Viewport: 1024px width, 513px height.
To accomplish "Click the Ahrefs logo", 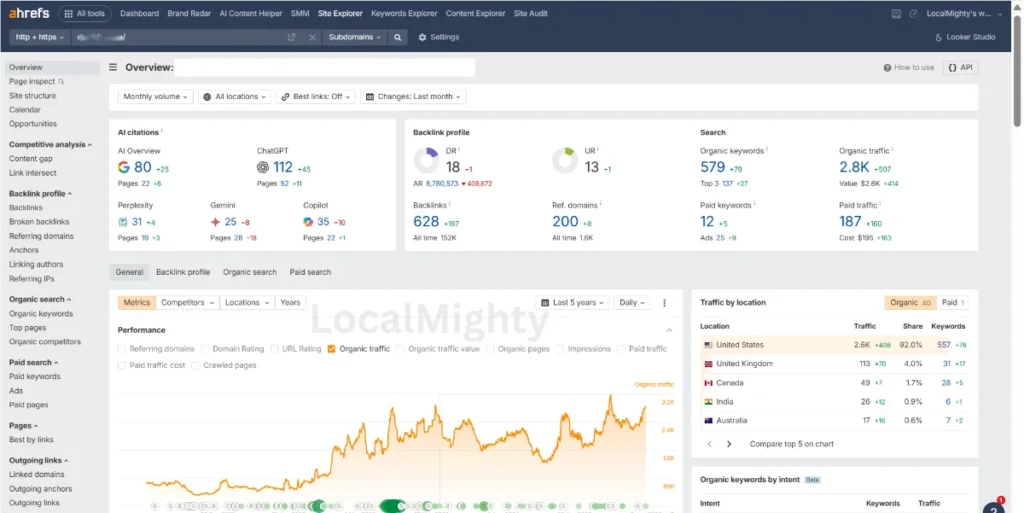I will pos(29,13).
